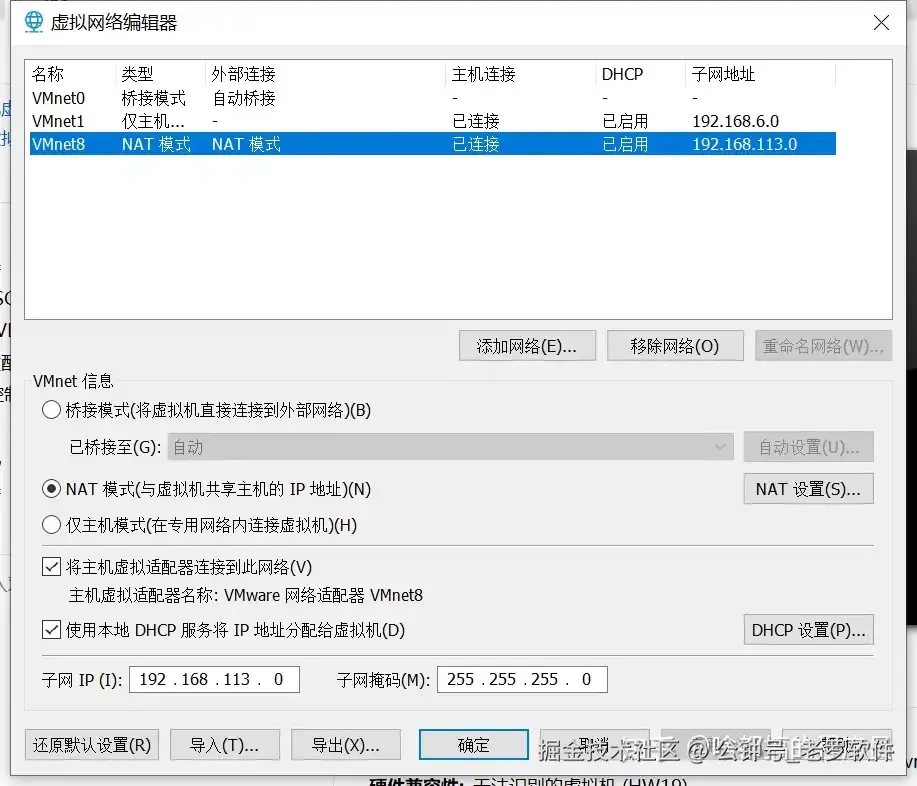Select 仅主机模式 radio button
This screenshot has height=786, width=917.
[x=51, y=525]
